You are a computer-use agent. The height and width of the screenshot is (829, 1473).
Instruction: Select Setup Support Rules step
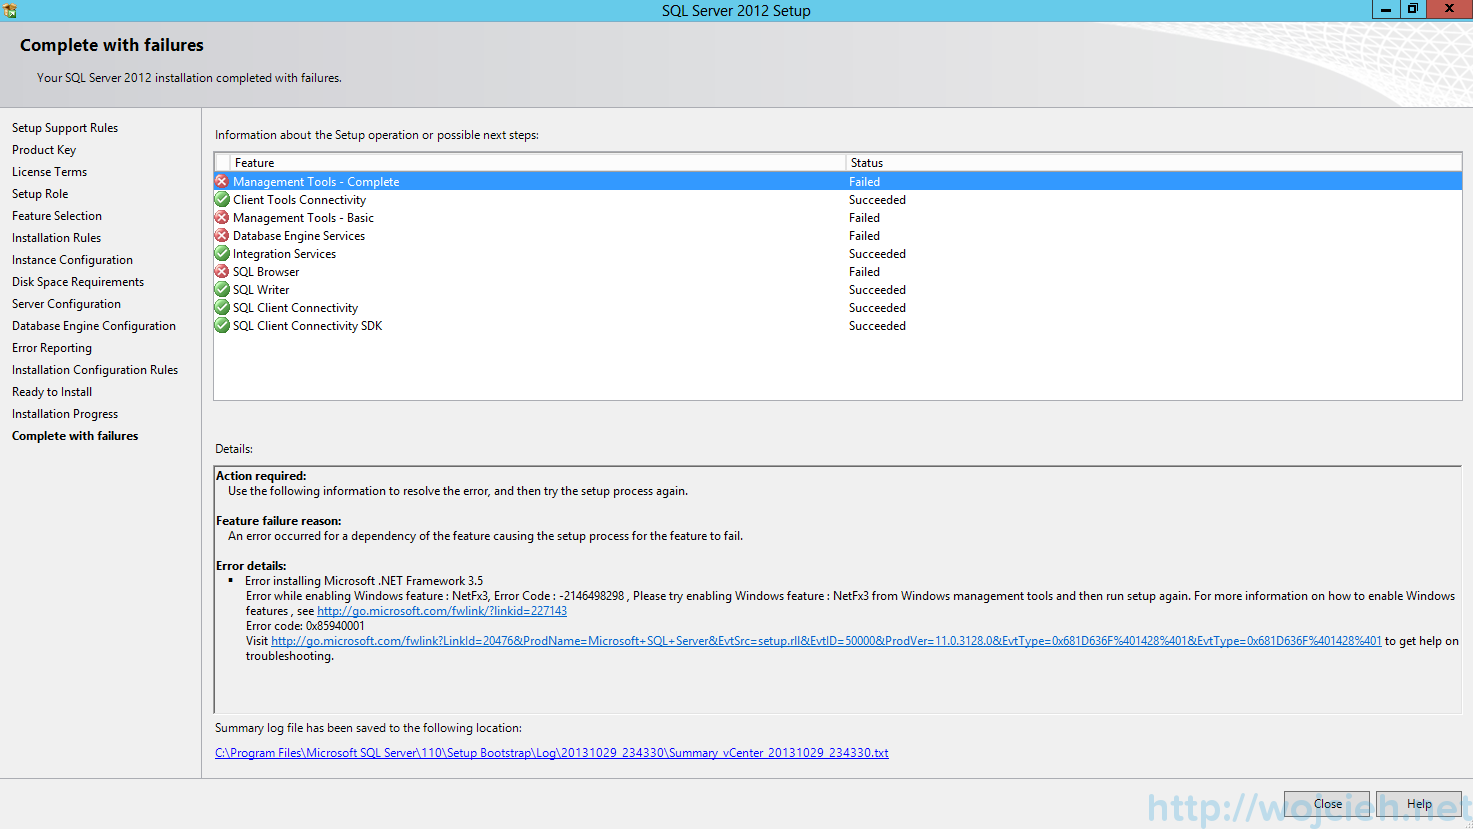65,128
